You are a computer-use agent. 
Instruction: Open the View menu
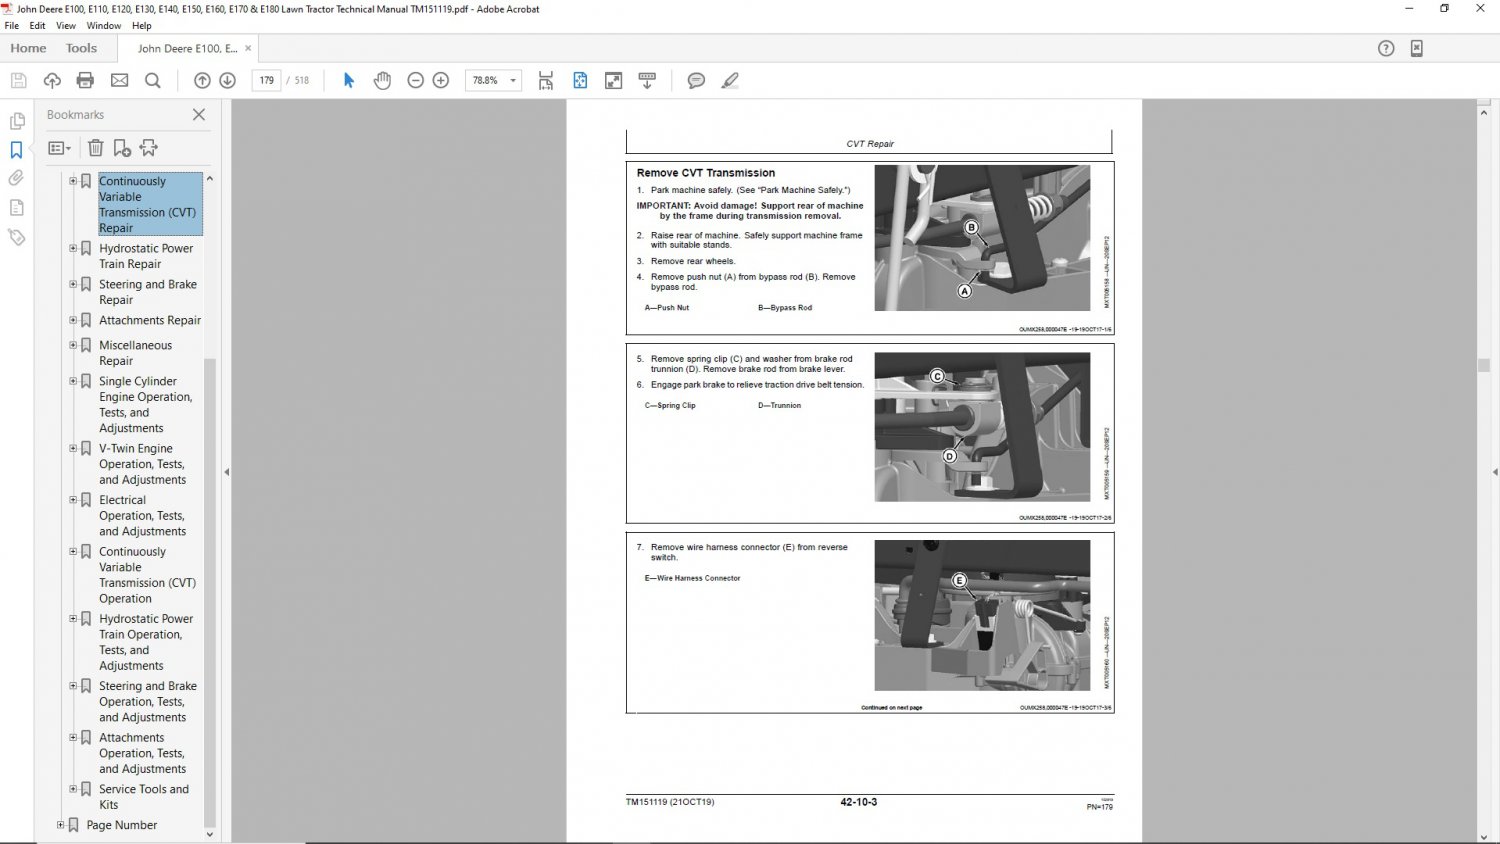coord(66,26)
